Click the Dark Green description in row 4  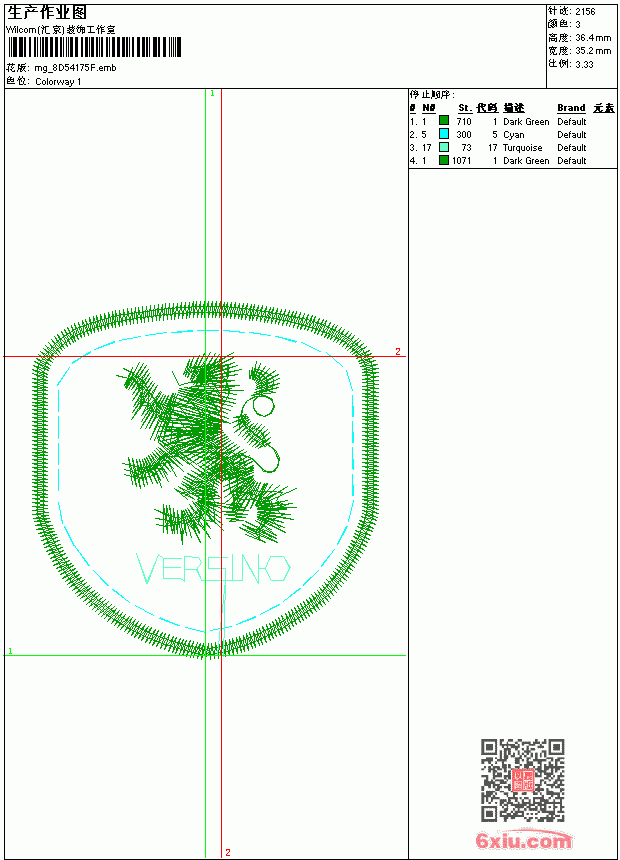click(526, 161)
